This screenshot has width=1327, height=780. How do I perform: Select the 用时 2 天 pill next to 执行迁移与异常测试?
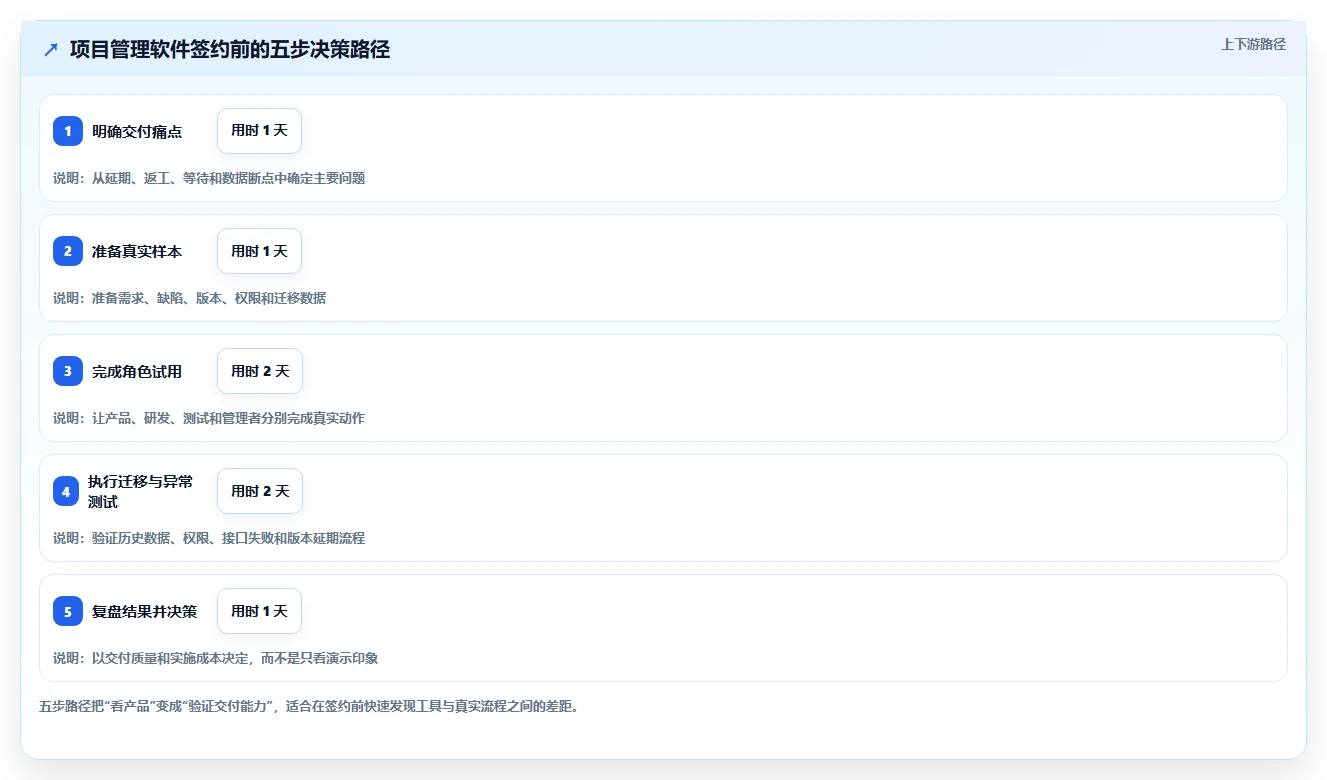pyautogui.click(x=260, y=491)
